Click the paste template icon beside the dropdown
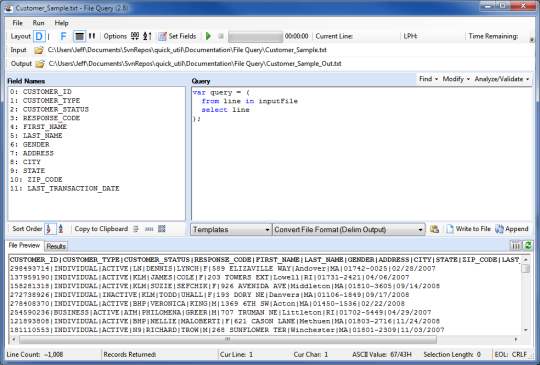Viewport: 540px width, 365px height. coord(434,229)
